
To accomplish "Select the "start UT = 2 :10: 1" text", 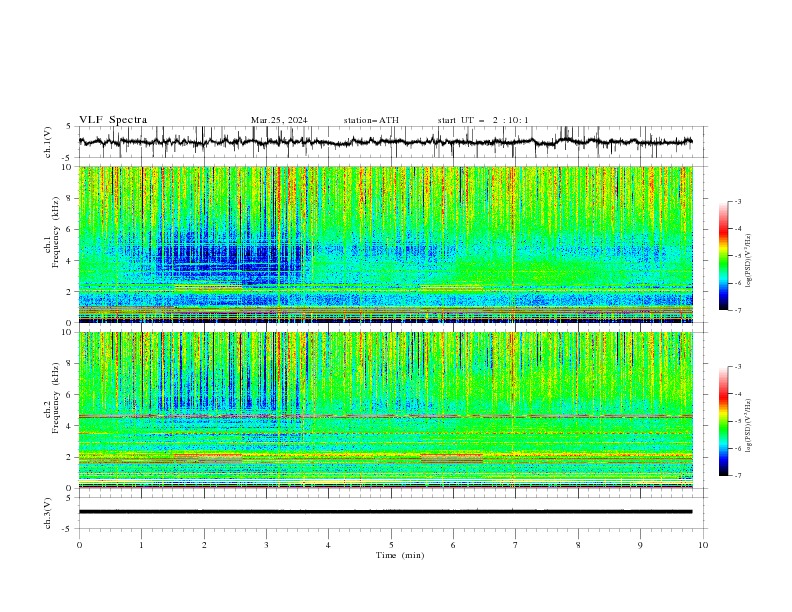I will point(483,120).
